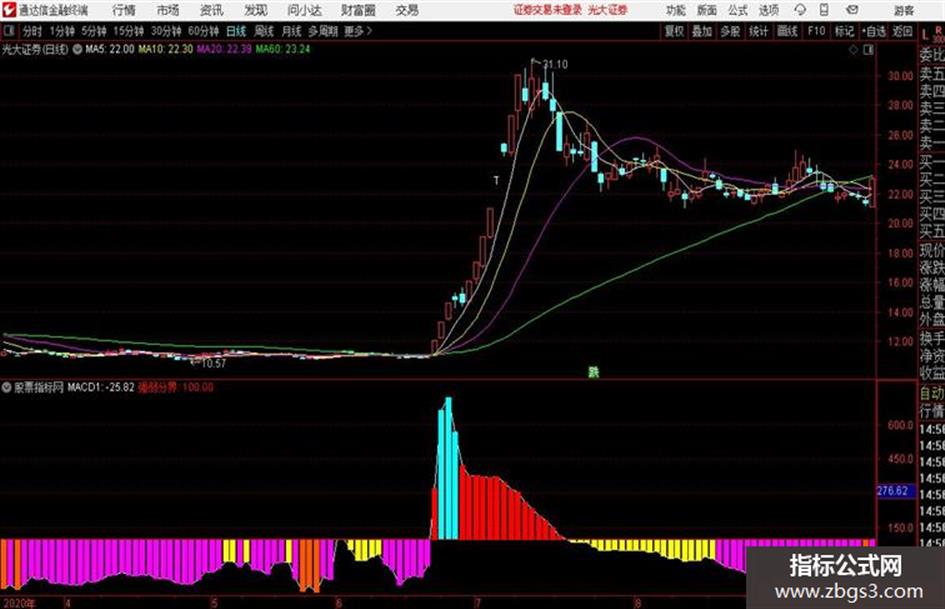The height and width of the screenshot is (609, 945).
Task: Click the mobile phone icon
Action: (824, 10)
